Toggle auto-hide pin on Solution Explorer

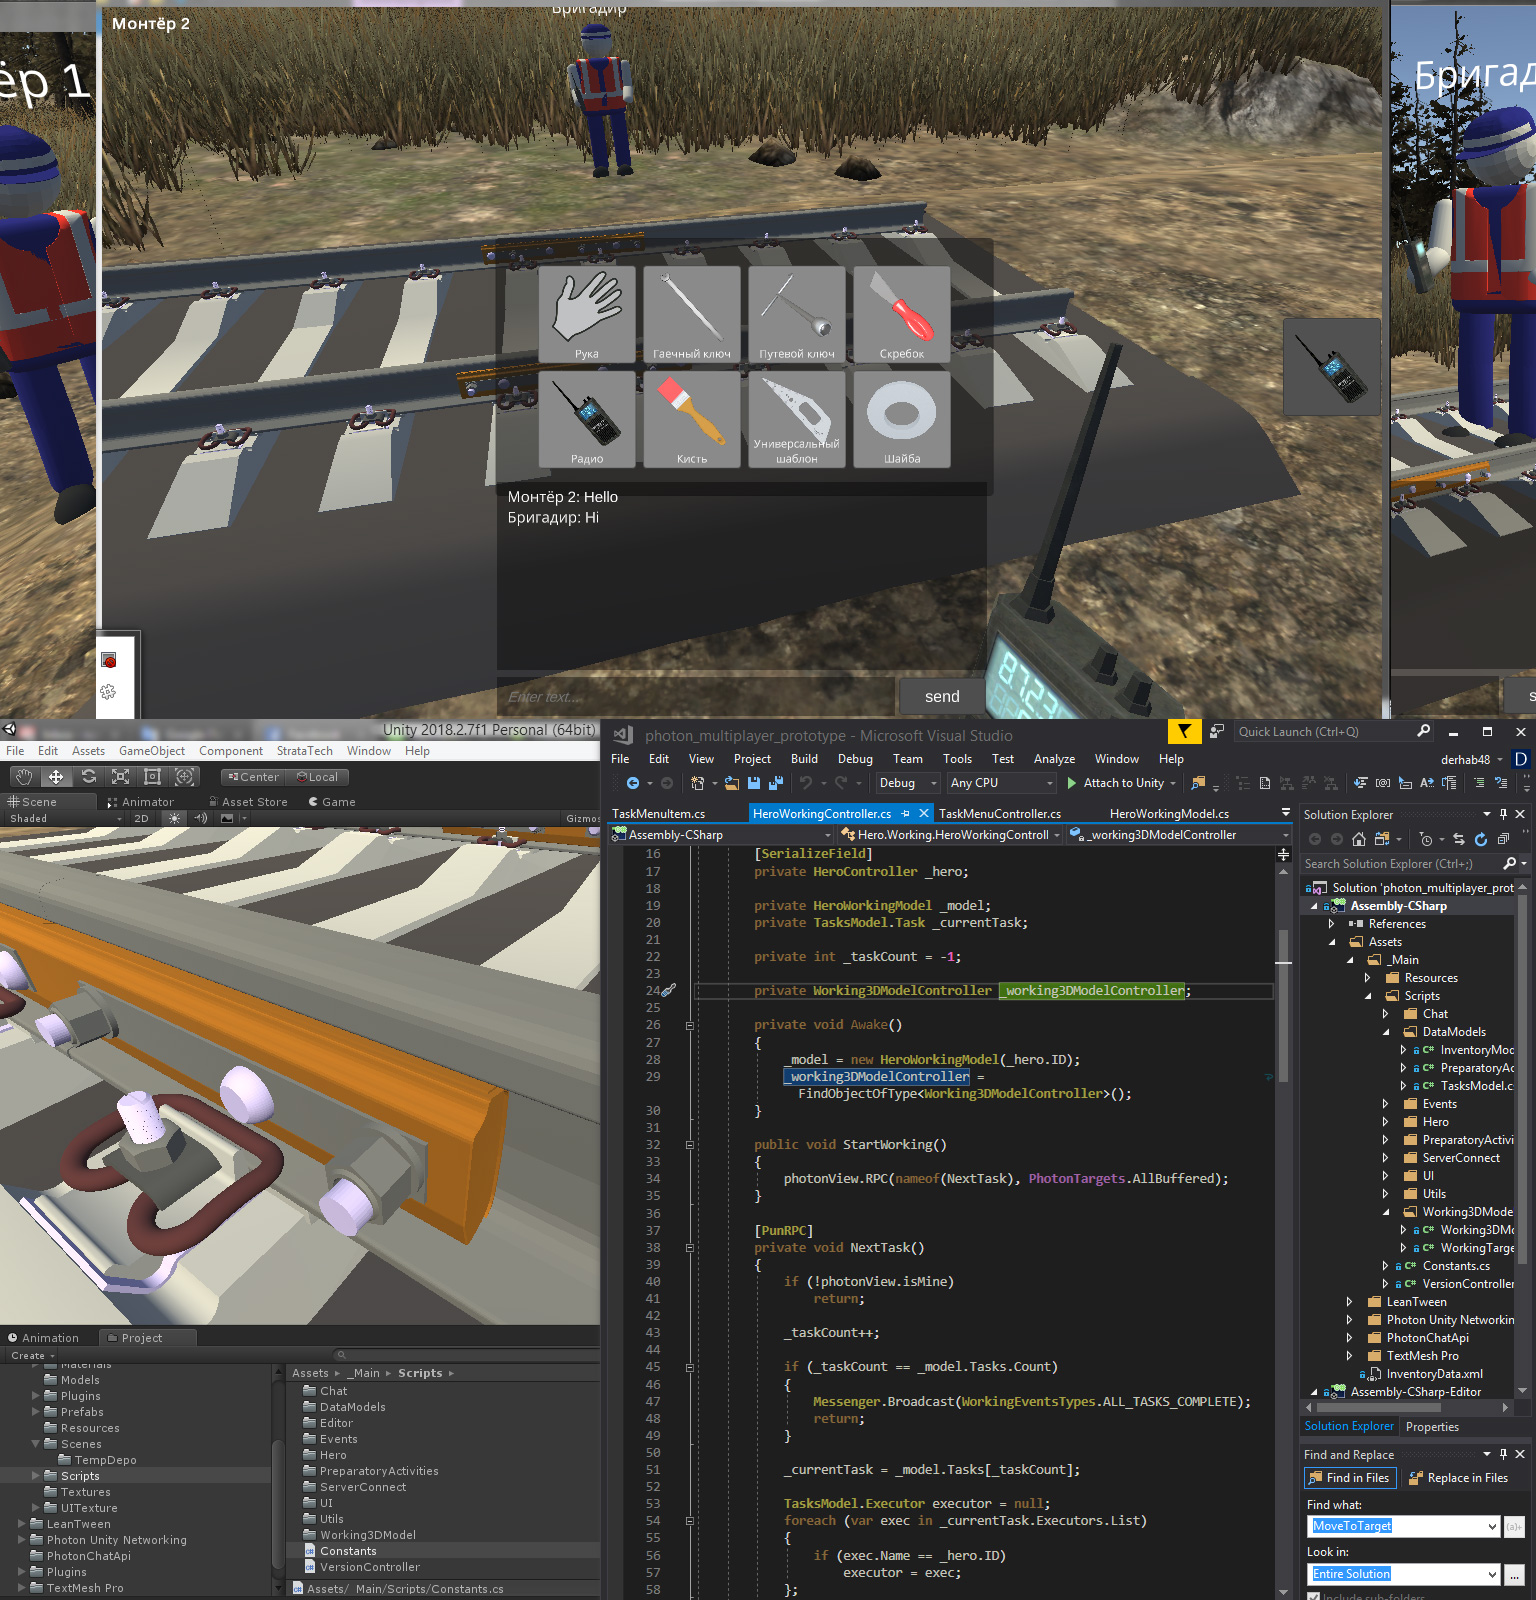[1503, 815]
